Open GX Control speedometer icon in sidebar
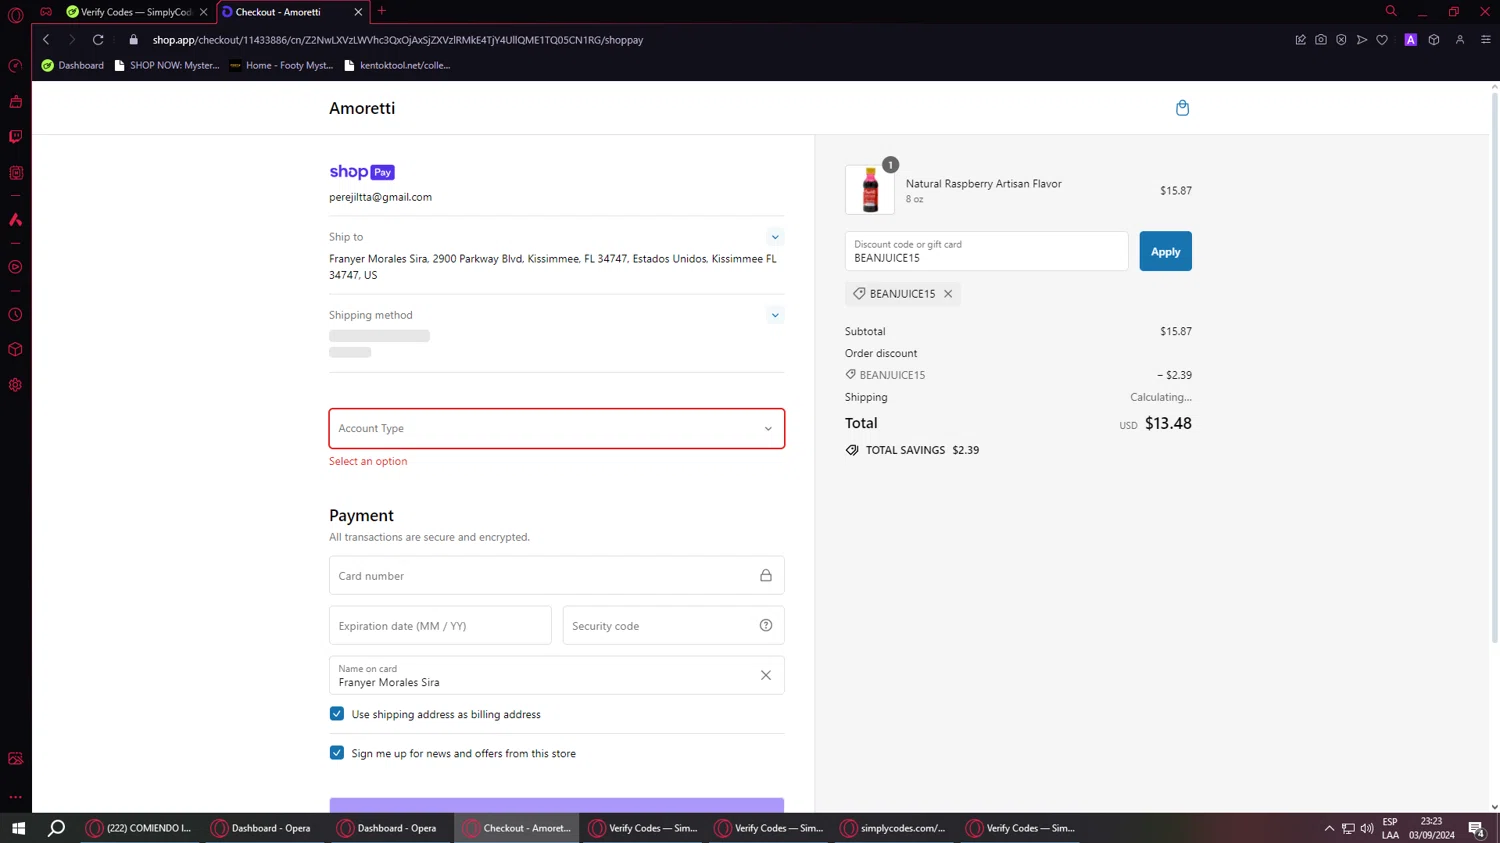 pyautogui.click(x=15, y=66)
